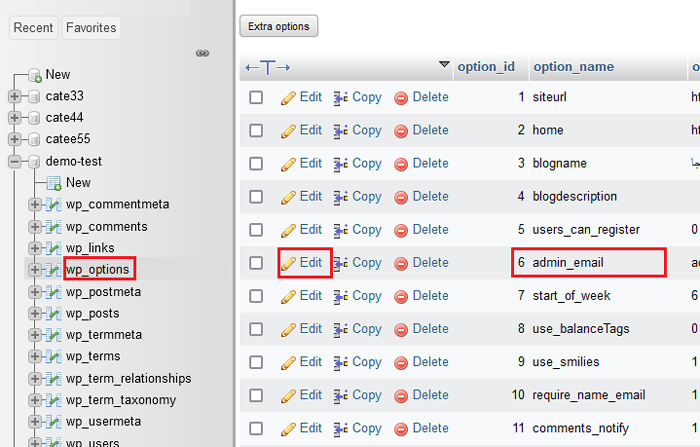Image resolution: width=700 pixels, height=447 pixels.
Task: Click red Delete icon in use_smilies row
Action: [401, 363]
